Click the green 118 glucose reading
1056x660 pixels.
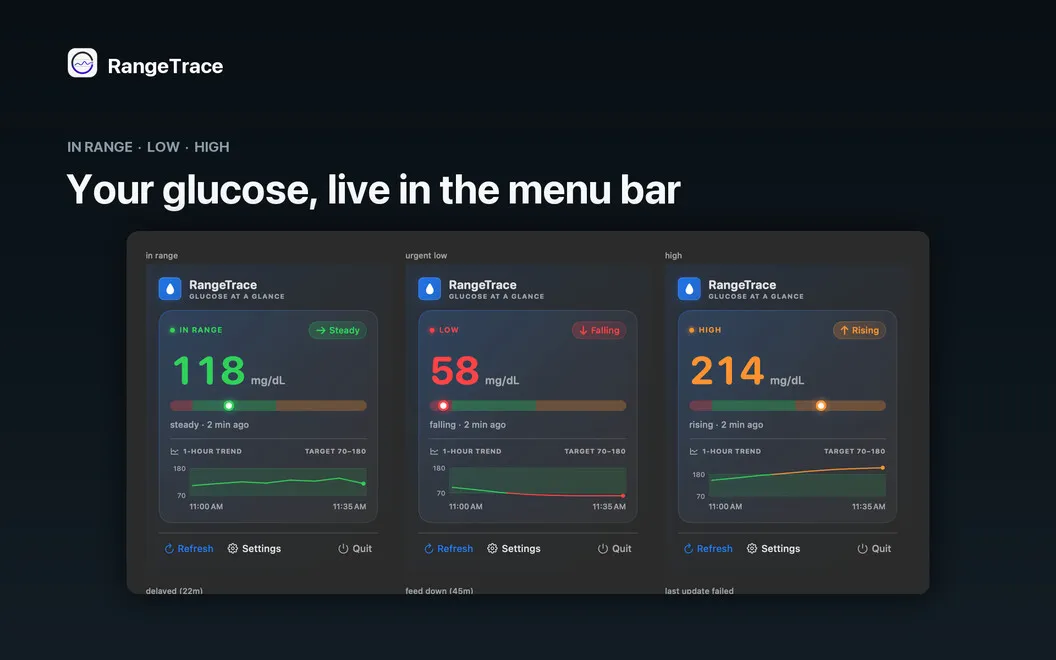click(209, 370)
